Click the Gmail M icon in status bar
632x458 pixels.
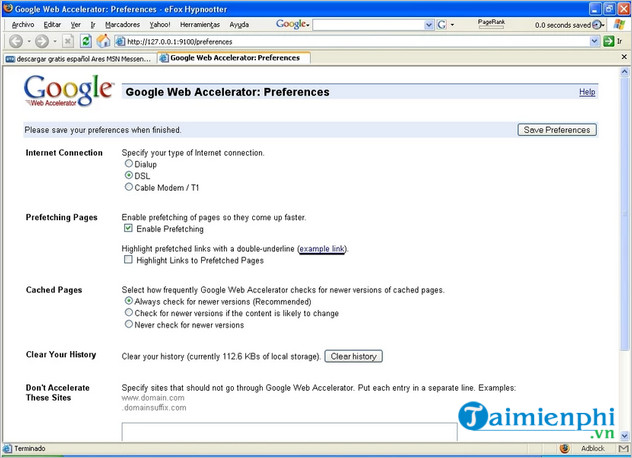coord(623,449)
